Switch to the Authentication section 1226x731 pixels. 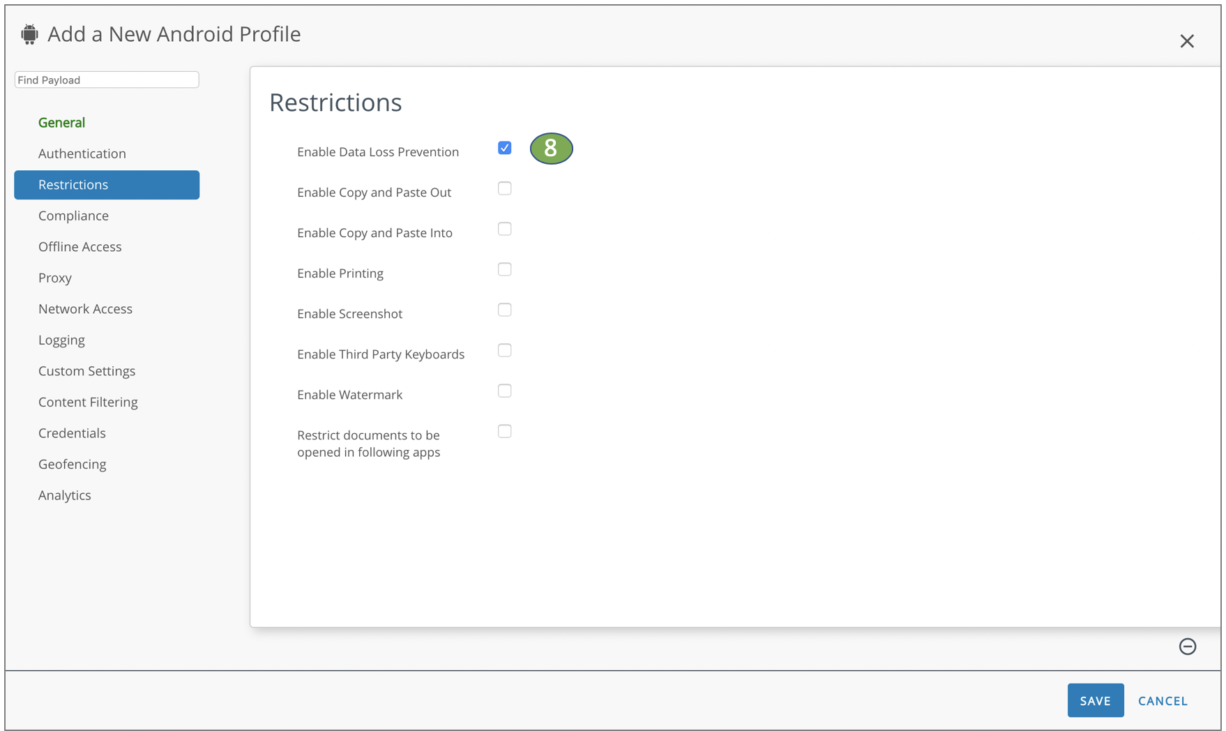click(82, 153)
